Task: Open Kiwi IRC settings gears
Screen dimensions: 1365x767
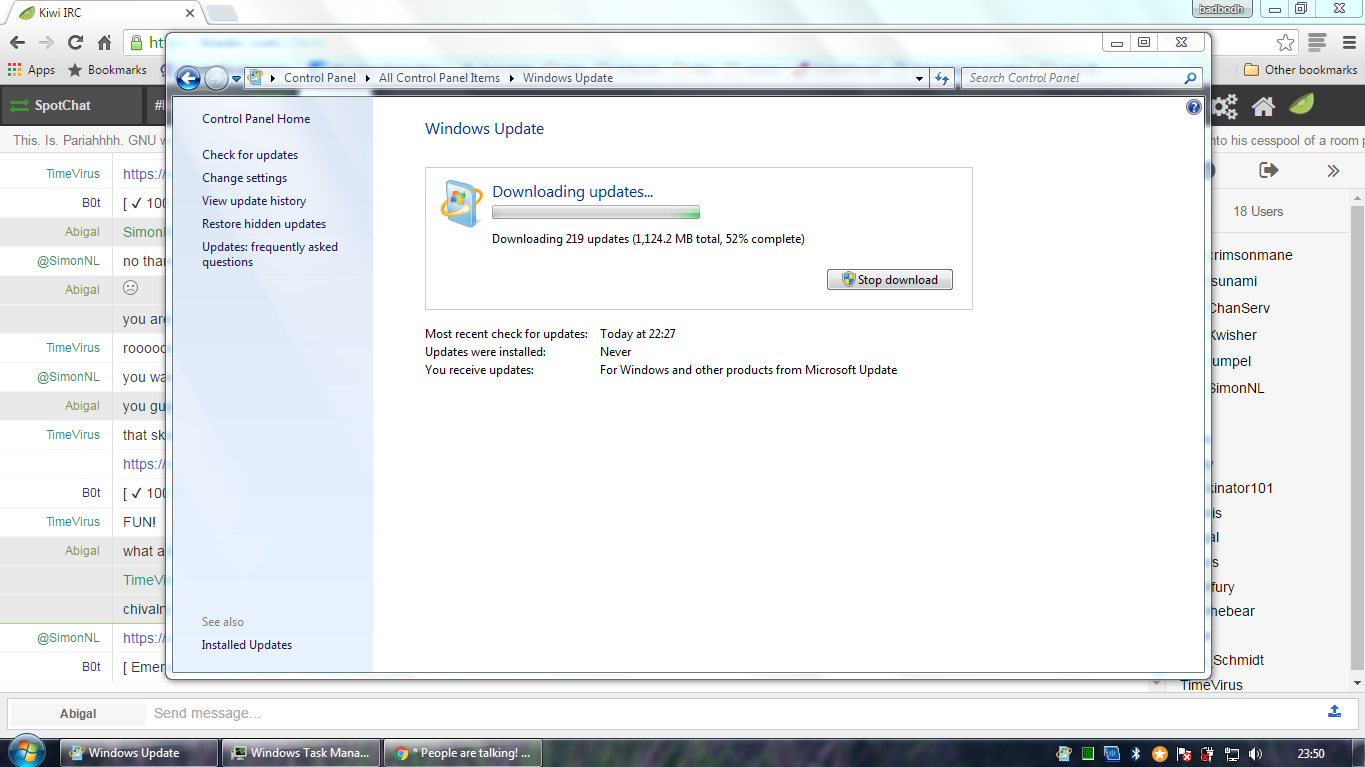Action: click(1224, 106)
